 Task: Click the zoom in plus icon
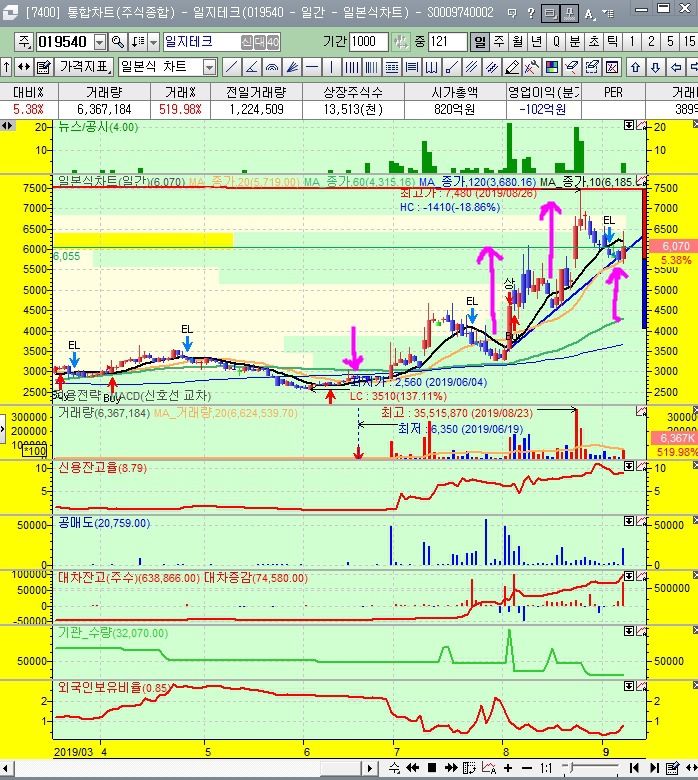(x=508, y=768)
